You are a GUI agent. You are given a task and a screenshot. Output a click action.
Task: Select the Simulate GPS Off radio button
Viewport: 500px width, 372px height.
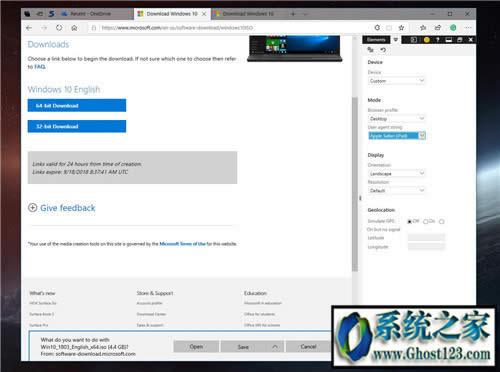410,222
